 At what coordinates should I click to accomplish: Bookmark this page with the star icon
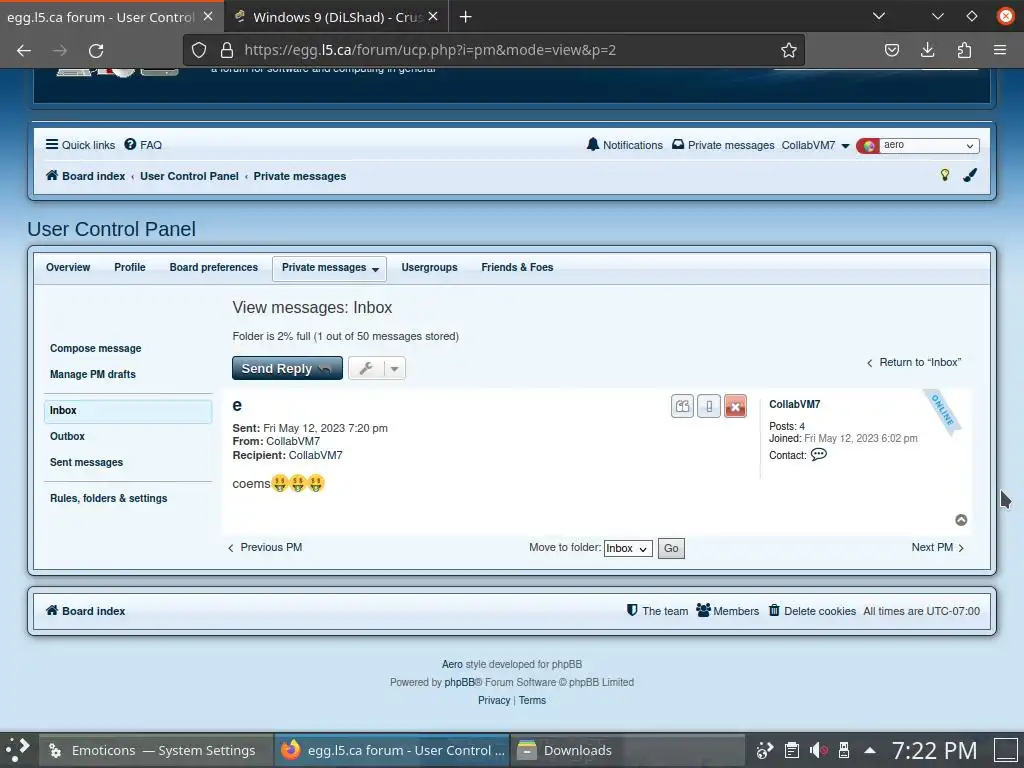(788, 50)
